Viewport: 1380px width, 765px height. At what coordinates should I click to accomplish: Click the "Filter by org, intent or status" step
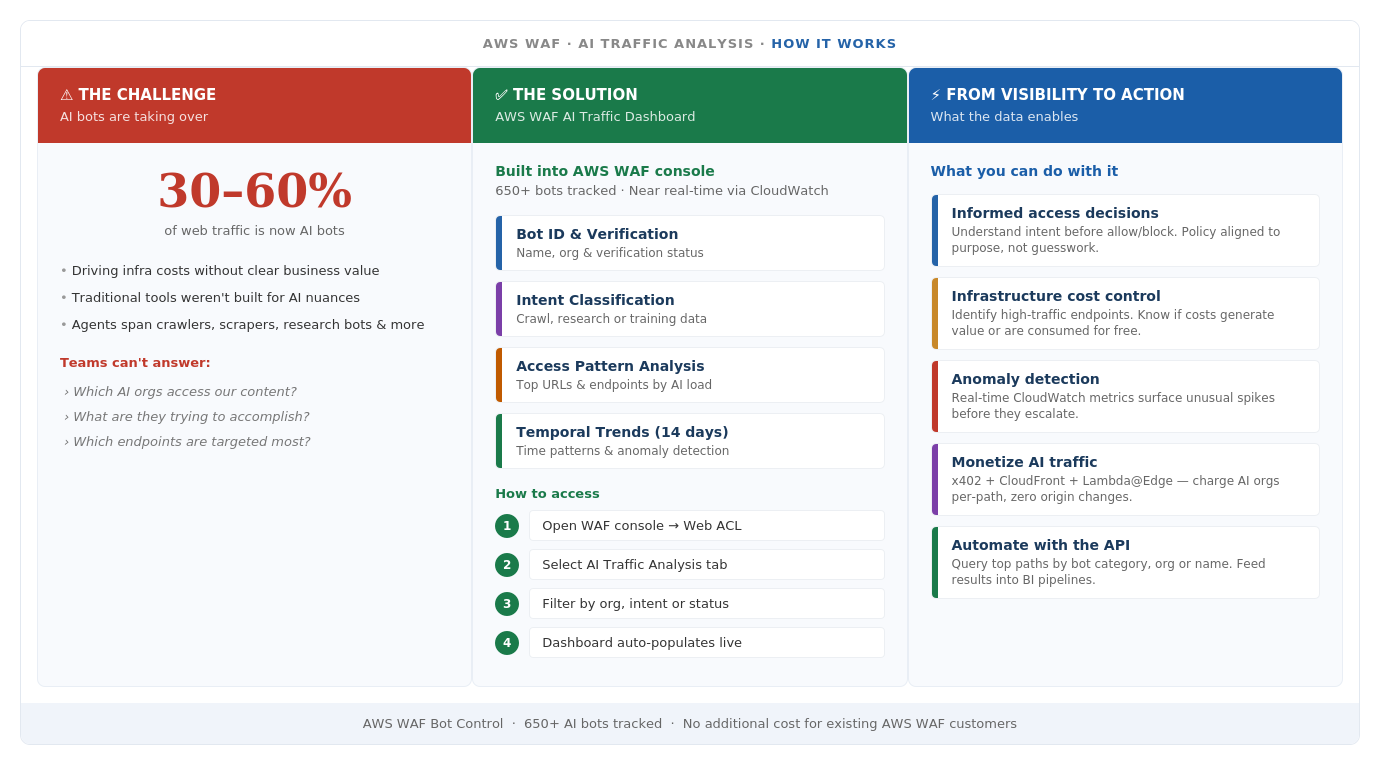tap(707, 604)
